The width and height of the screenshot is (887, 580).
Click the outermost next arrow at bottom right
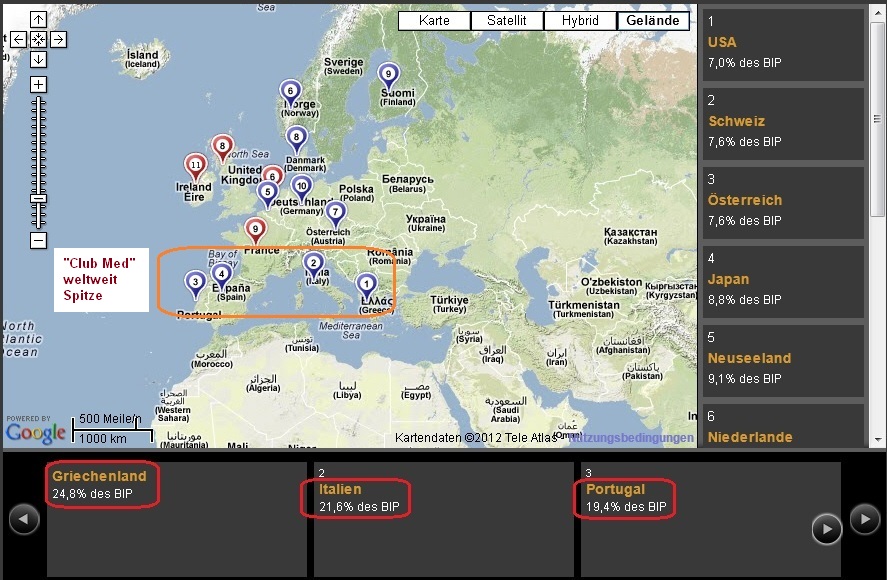click(x=865, y=518)
